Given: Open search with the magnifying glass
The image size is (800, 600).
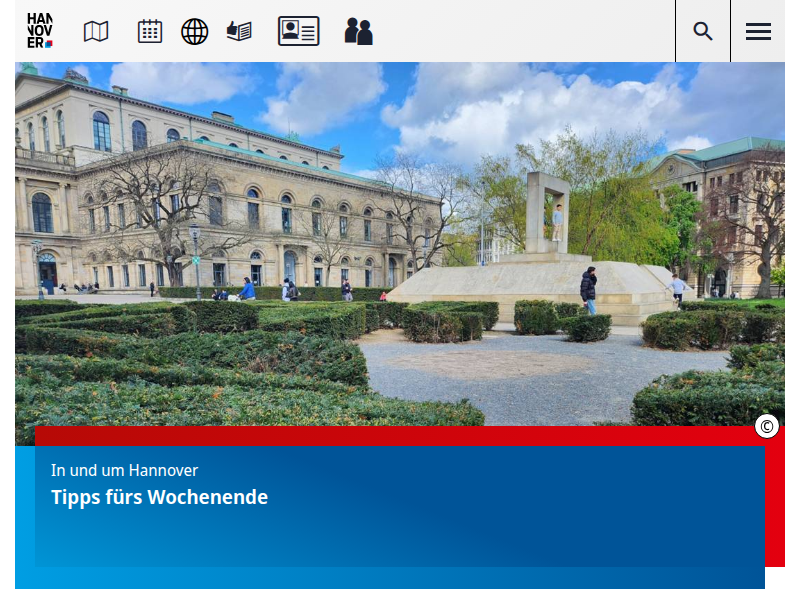Looking at the screenshot, I should pos(703,31).
